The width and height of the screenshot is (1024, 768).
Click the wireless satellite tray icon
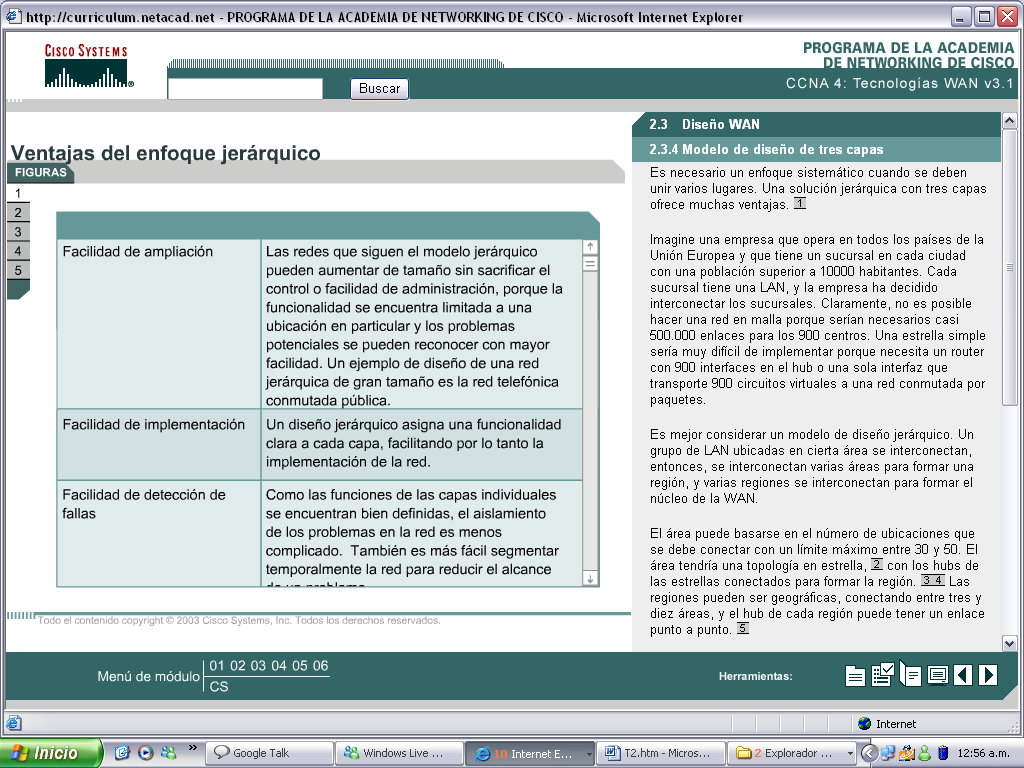point(906,753)
